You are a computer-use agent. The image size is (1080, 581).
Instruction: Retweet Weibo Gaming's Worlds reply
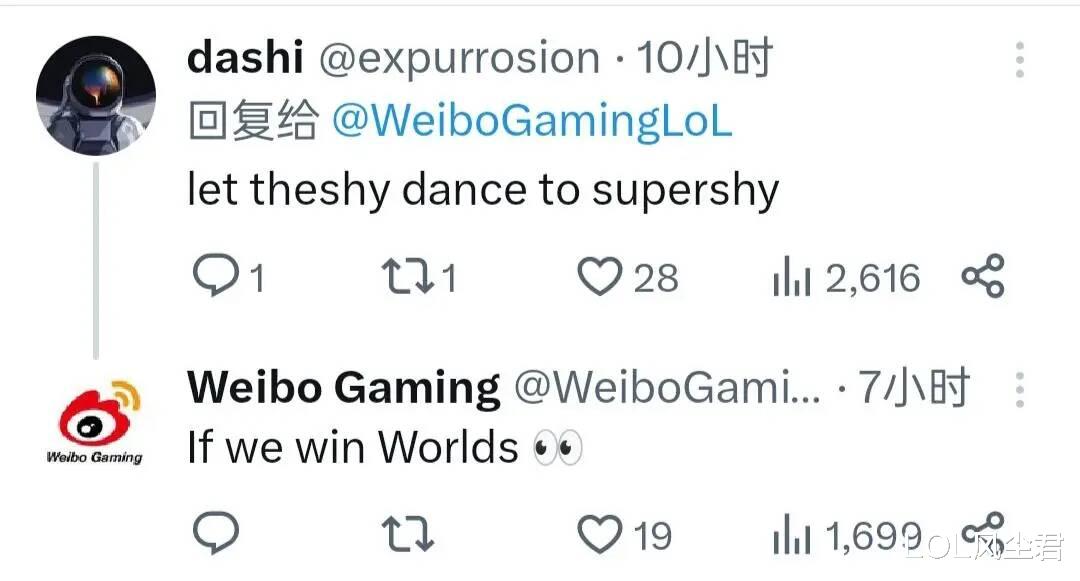pyautogui.click(x=408, y=534)
